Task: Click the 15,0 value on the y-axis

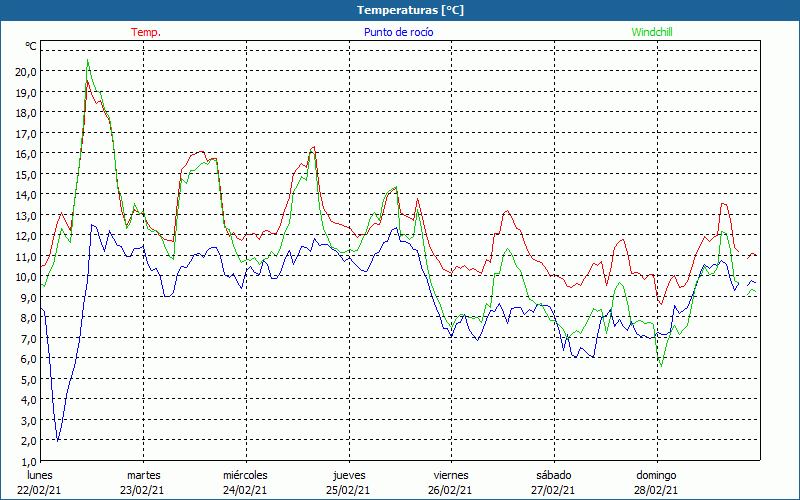Action: (26, 174)
